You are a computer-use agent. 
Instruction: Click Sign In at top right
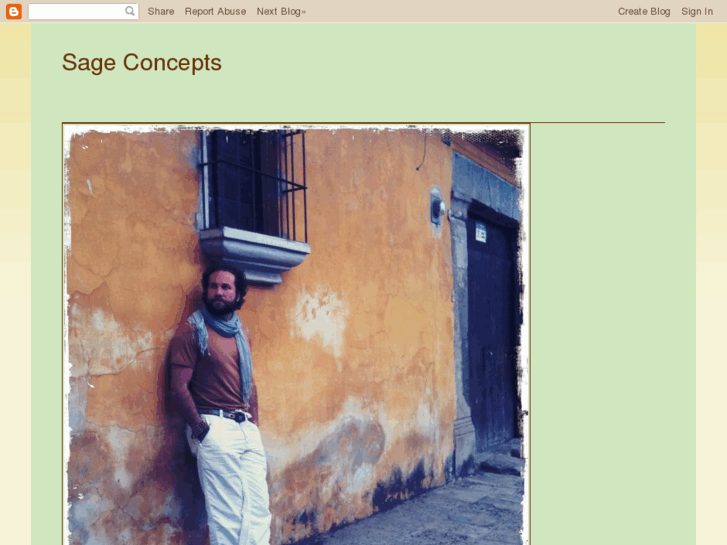coord(697,11)
